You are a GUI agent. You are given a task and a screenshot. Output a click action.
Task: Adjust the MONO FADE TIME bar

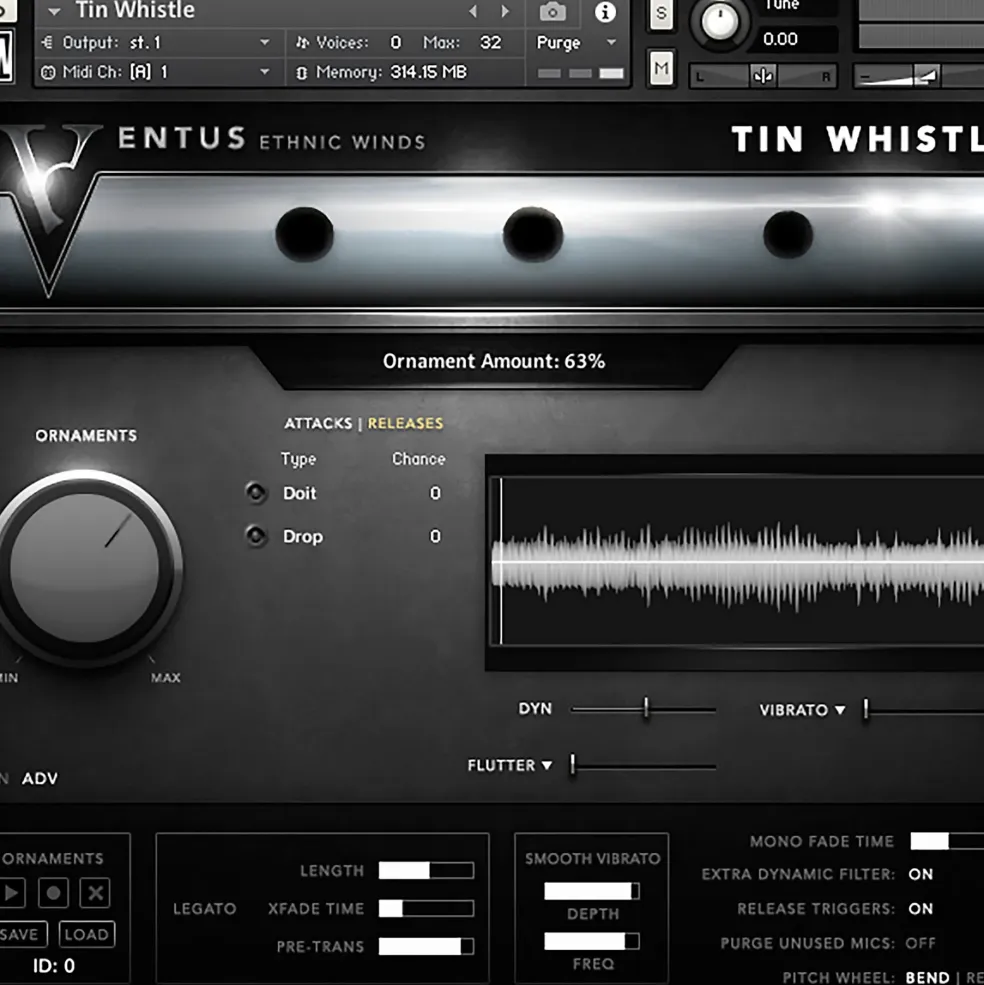coord(947,841)
